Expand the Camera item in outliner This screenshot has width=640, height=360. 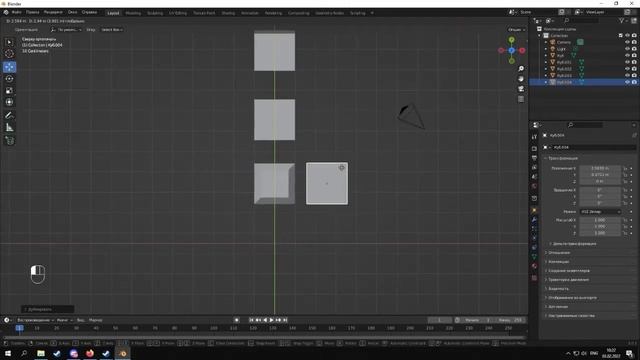tap(546, 42)
